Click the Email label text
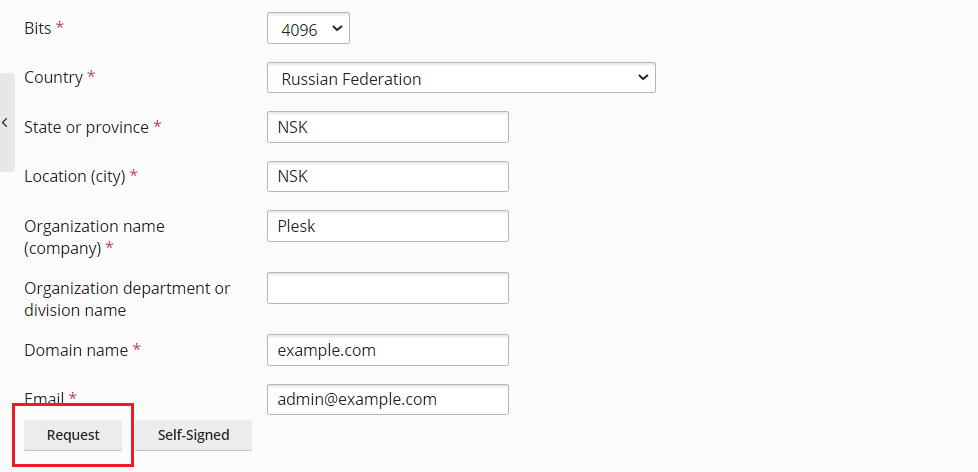The width and height of the screenshot is (978, 472). click(x=45, y=398)
